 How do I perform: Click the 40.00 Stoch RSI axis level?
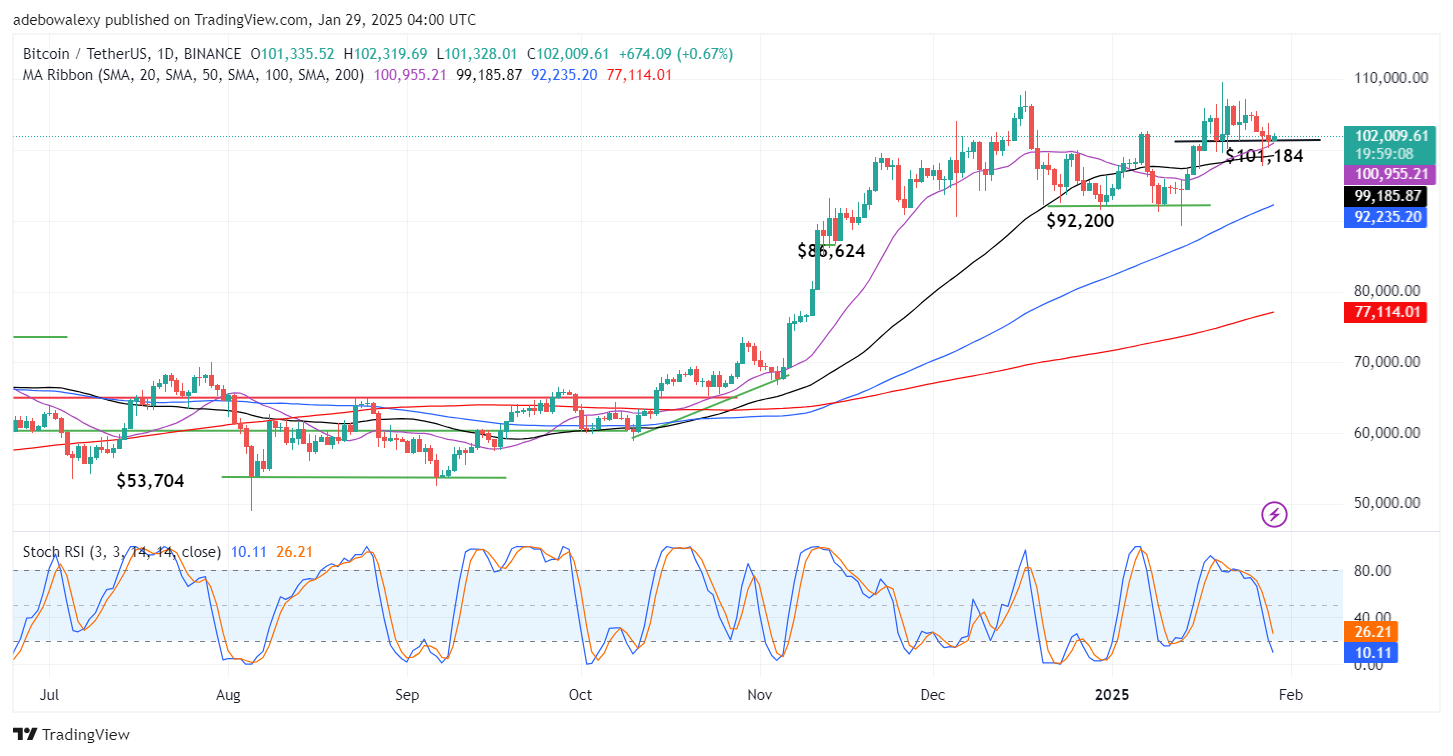click(x=1371, y=617)
